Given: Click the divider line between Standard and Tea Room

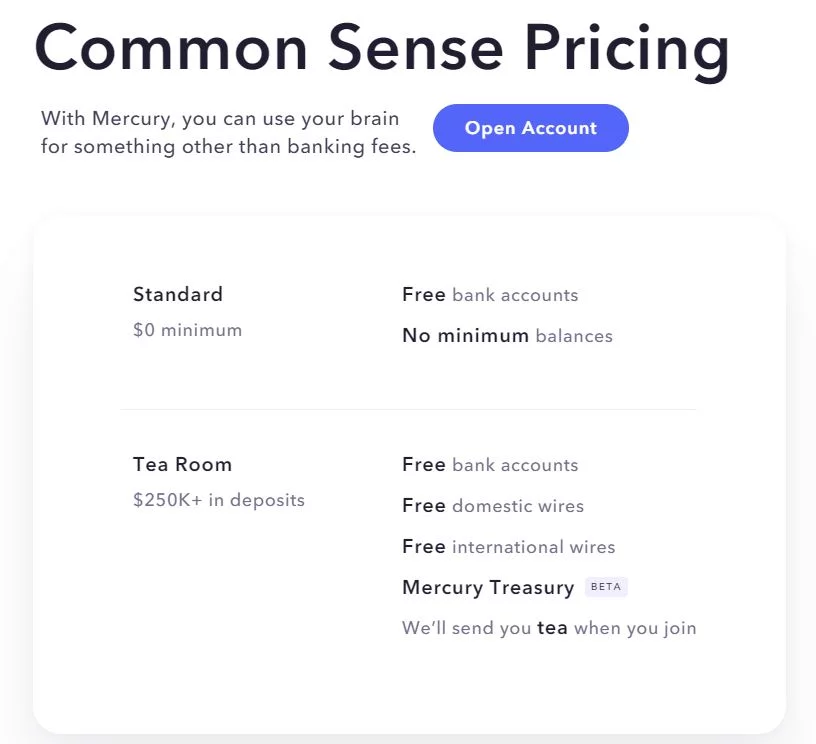Looking at the screenshot, I should pyautogui.click(x=408, y=409).
